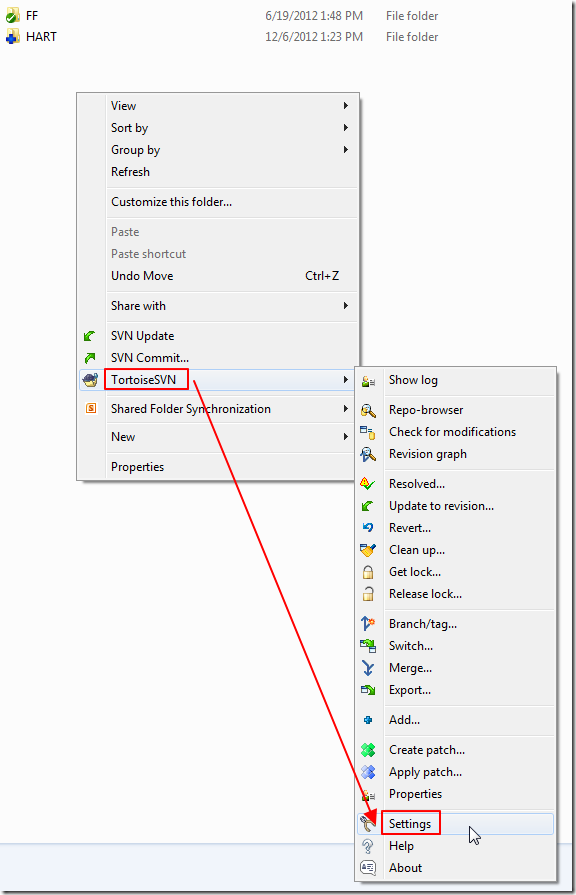This screenshot has height=895, width=576.
Task: Expand the View submenu arrow
Action: click(346, 106)
